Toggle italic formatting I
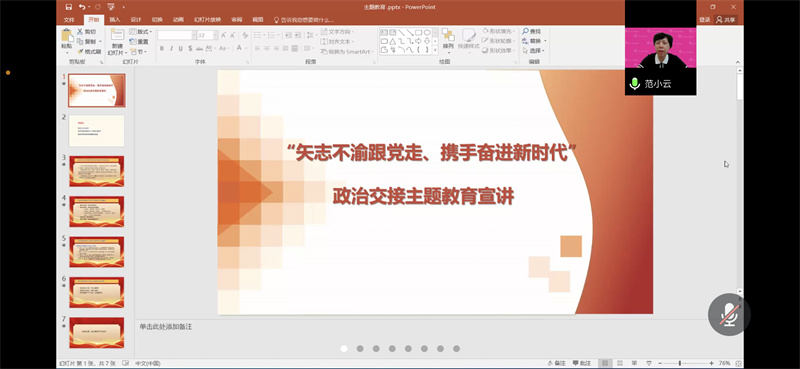800x369 pixels. [171, 48]
